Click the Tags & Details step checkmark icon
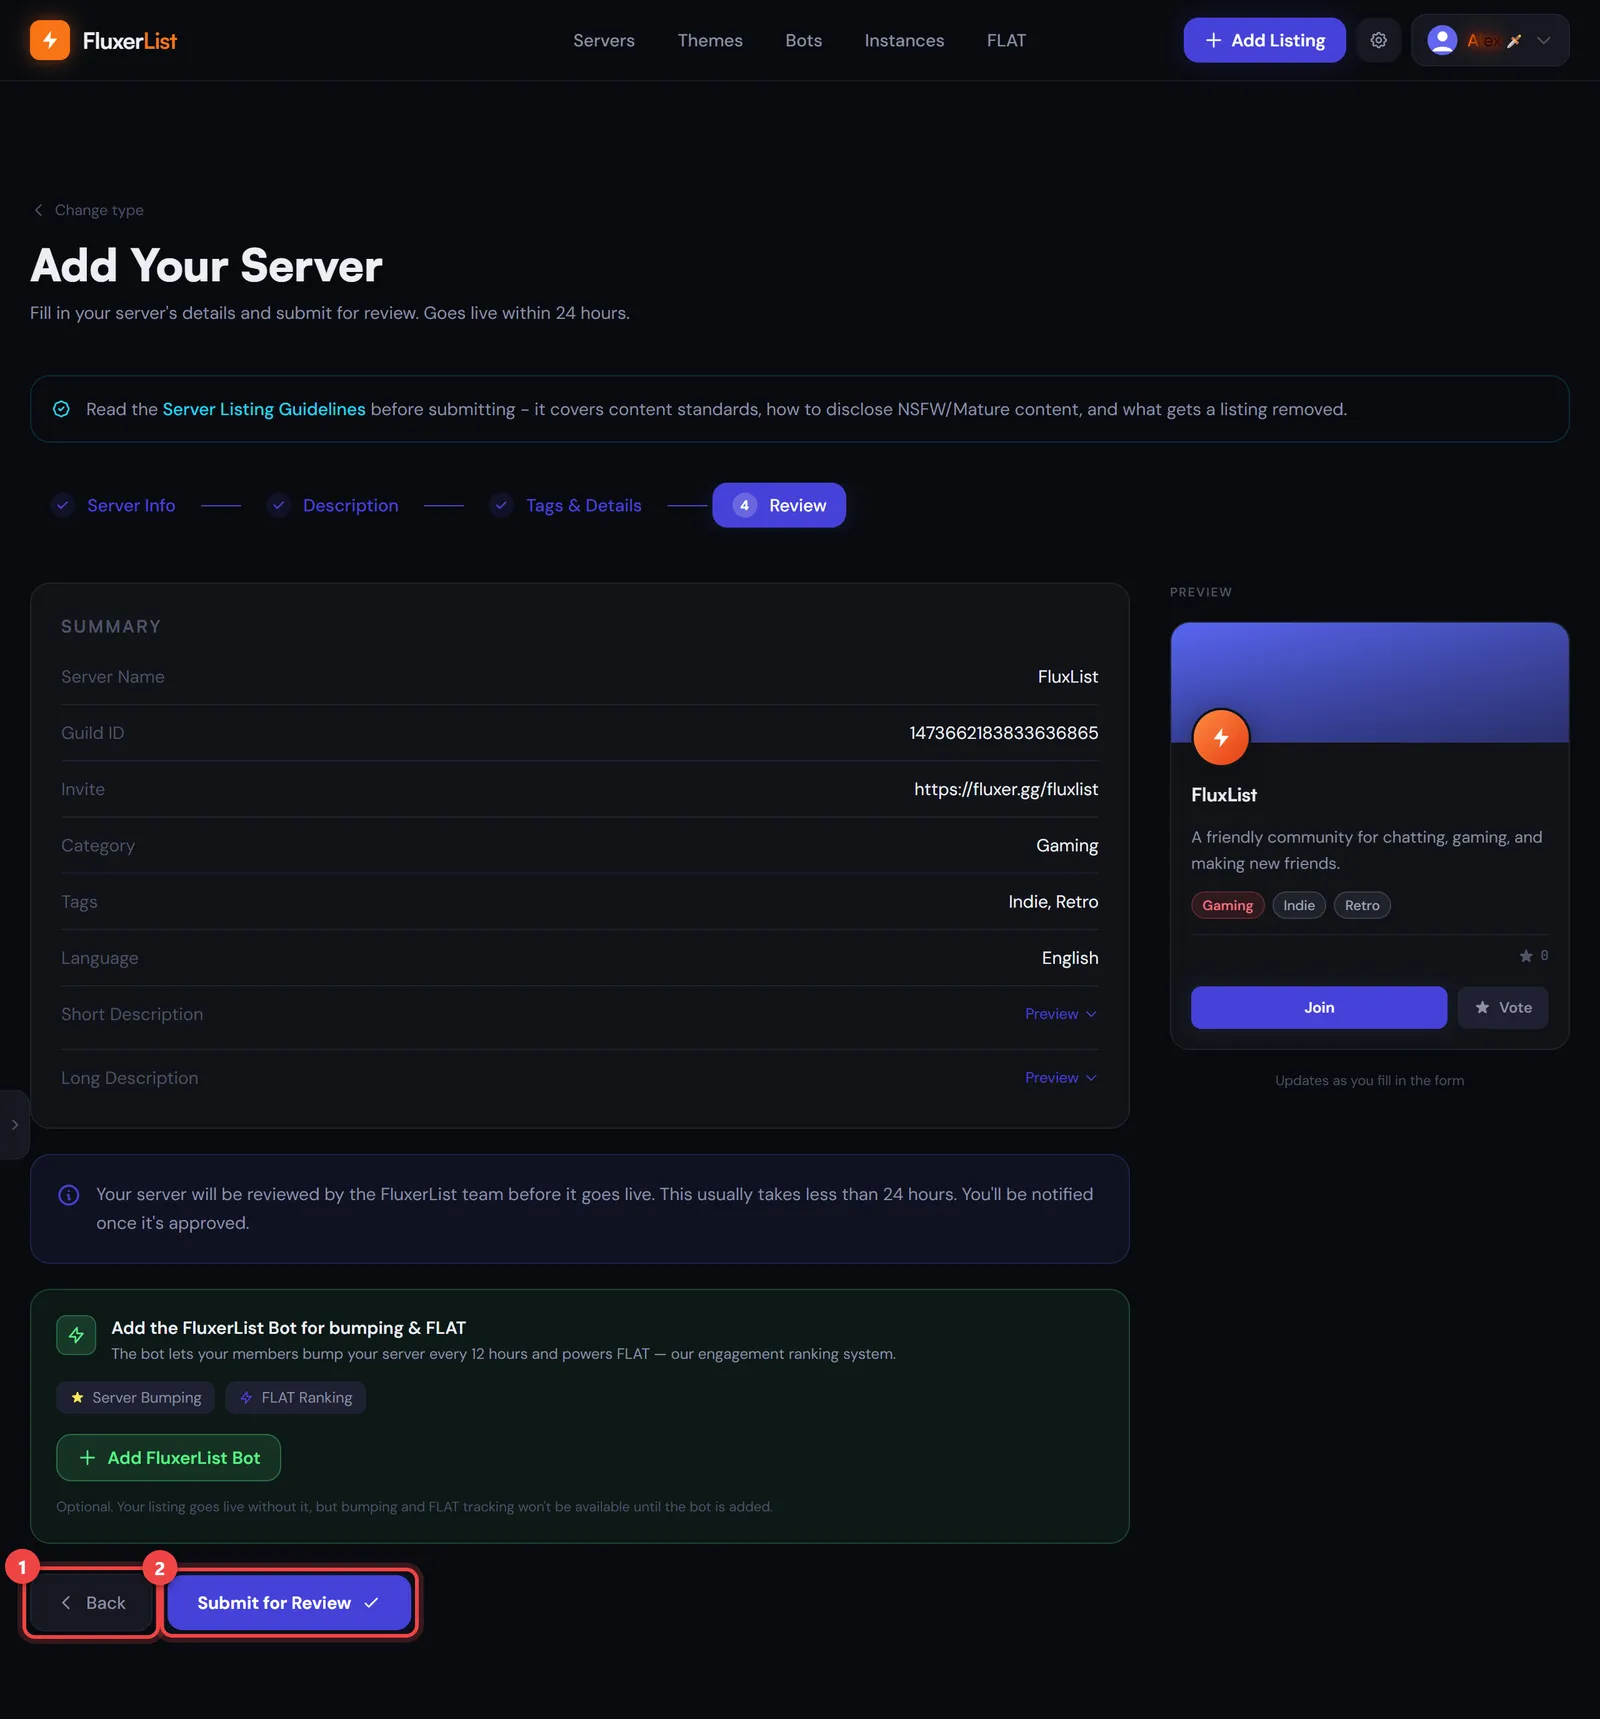 click(502, 505)
